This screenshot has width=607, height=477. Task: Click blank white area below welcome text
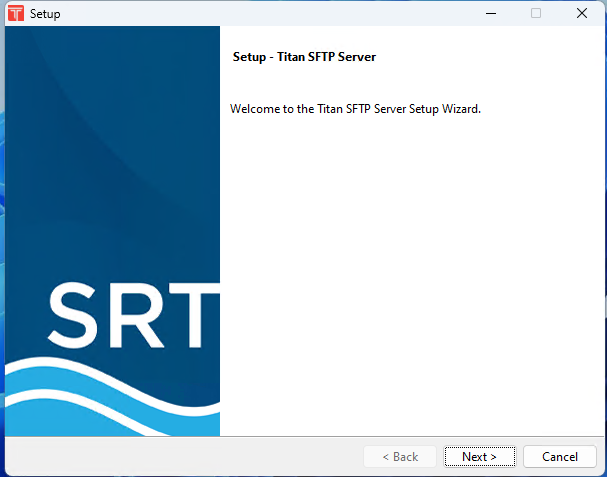(410, 270)
